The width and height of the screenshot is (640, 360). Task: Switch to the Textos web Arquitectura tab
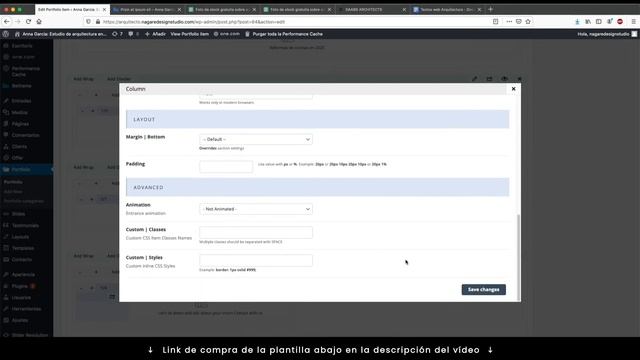447,9
